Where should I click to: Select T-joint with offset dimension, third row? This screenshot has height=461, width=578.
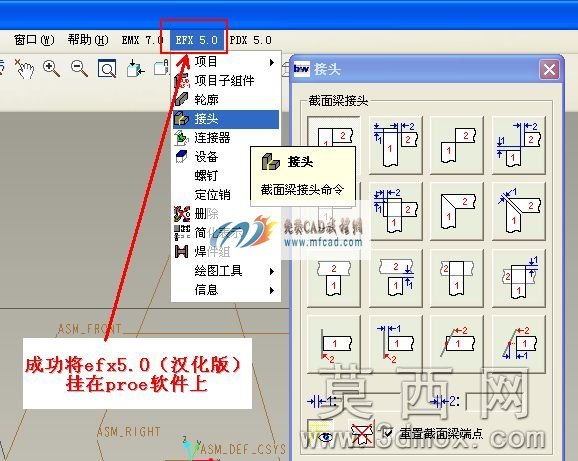pyautogui.click(x=396, y=278)
